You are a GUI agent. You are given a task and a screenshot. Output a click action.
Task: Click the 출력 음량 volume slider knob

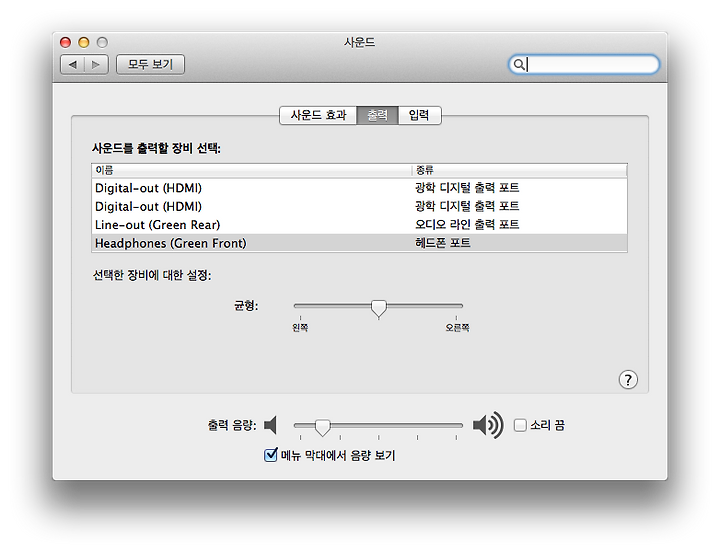coord(323,427)
